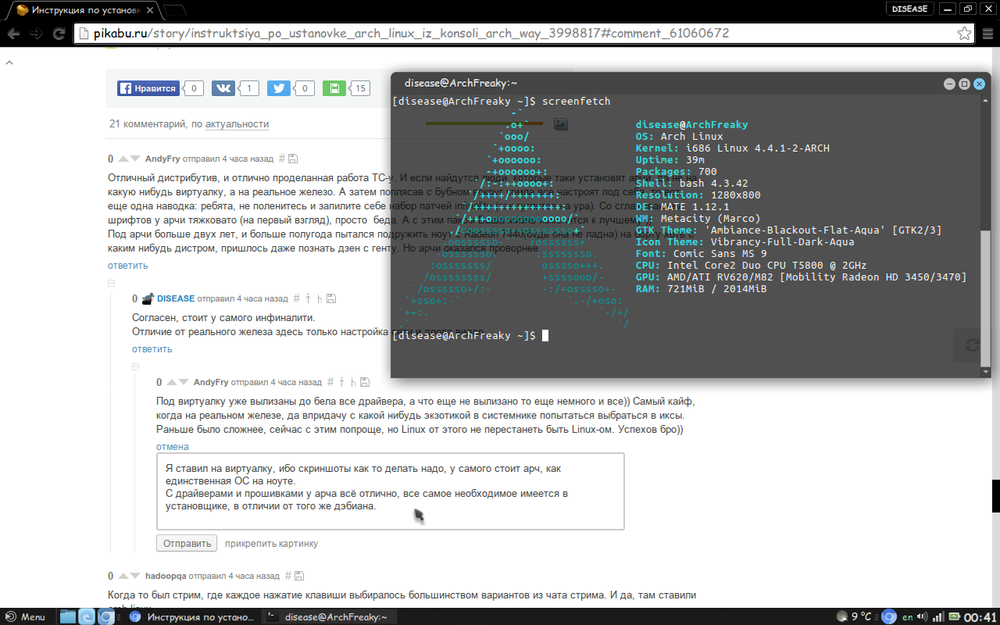Click the Facebook 'Нравится' share button
The height and width of the screenshot is (625, 1000).
(x=148, y=88)
